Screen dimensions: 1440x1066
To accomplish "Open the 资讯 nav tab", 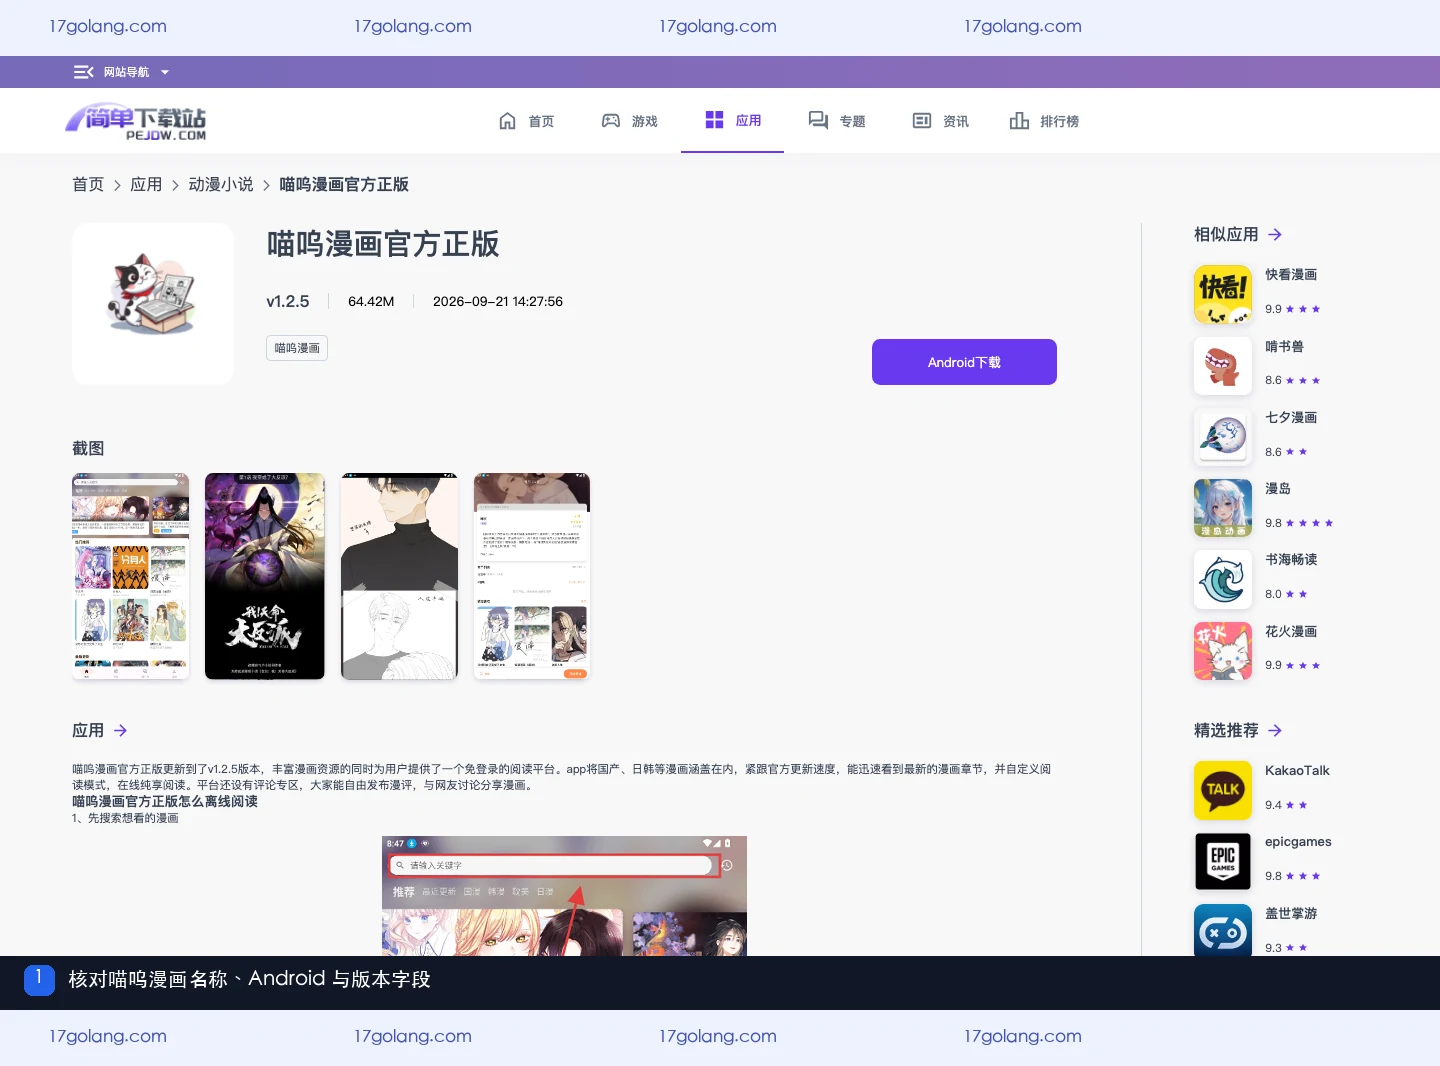I will [940, 121].
